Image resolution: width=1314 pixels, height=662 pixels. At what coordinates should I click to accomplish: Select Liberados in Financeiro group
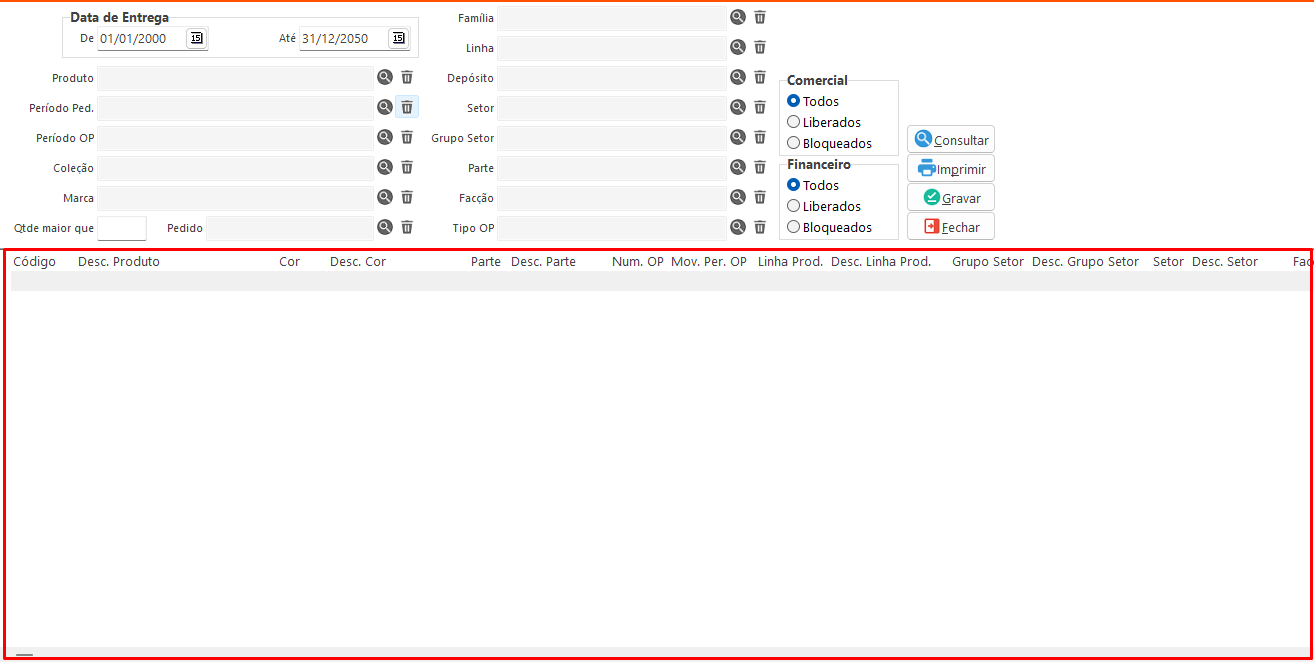[x=794, y=206]
